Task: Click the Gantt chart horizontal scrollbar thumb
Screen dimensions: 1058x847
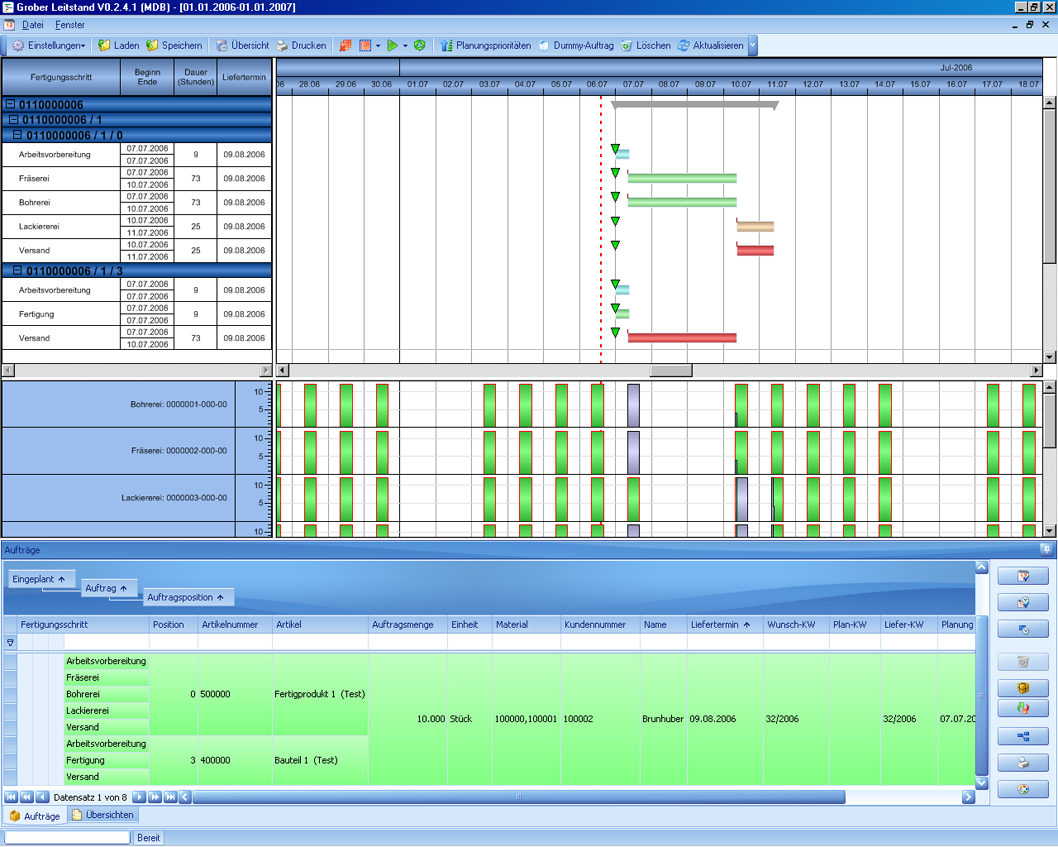Action: (x=670, y=370)
